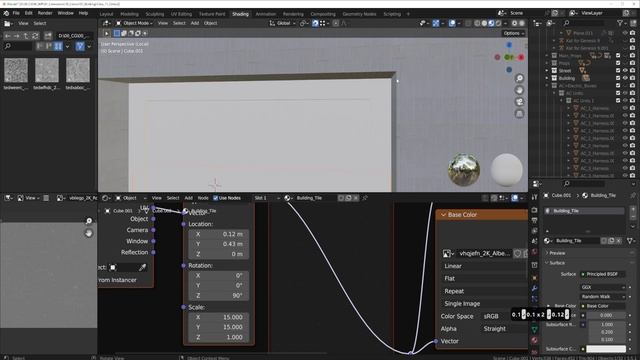Image resolution: width=640 pixels, height=360 pixels.
Task: Click the Mapping Rotation Z field 90°
Action: point(219,296)
